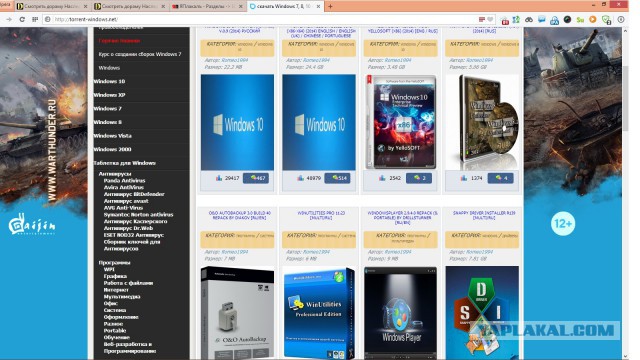The height and width of the screenshot is (360, 640).
Task: Open WinUtilities Professional Edition thumbnail
Action: pos(319,313)
